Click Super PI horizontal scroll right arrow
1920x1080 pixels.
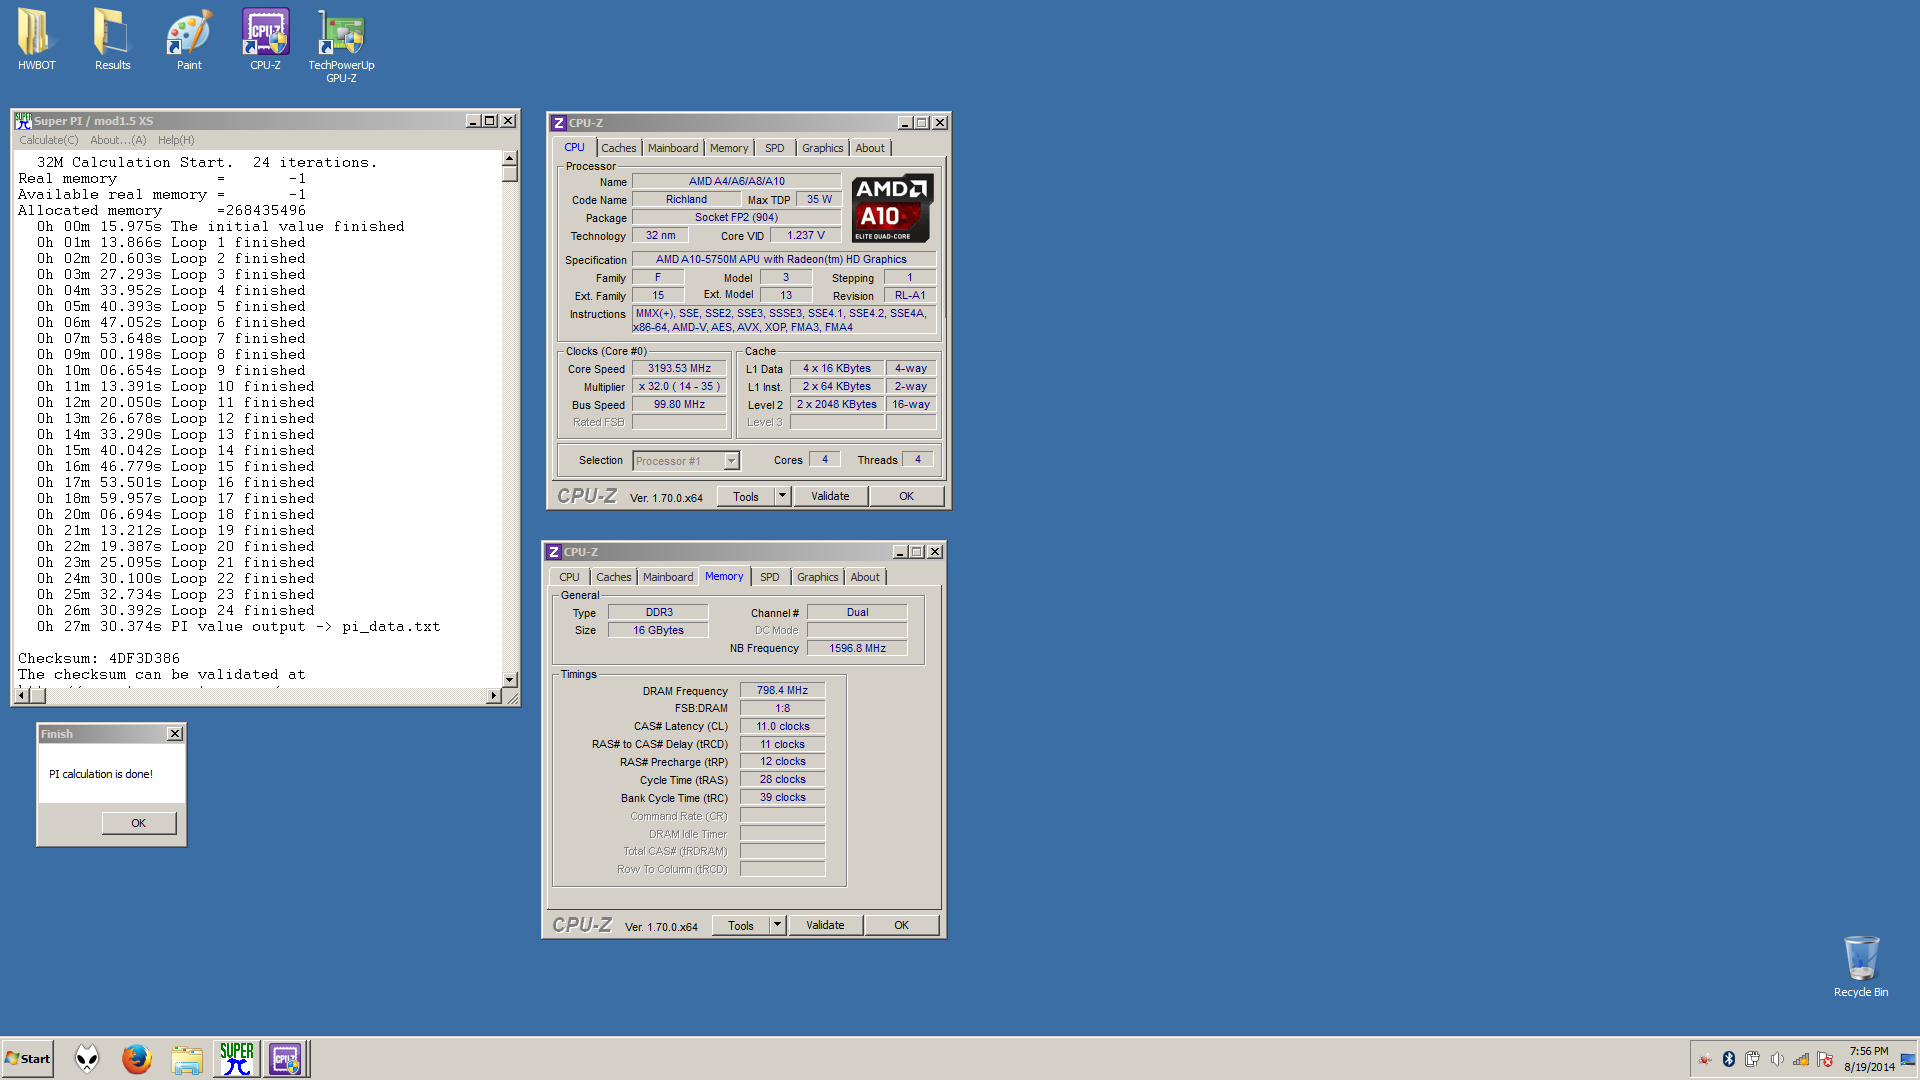(493, 695)
